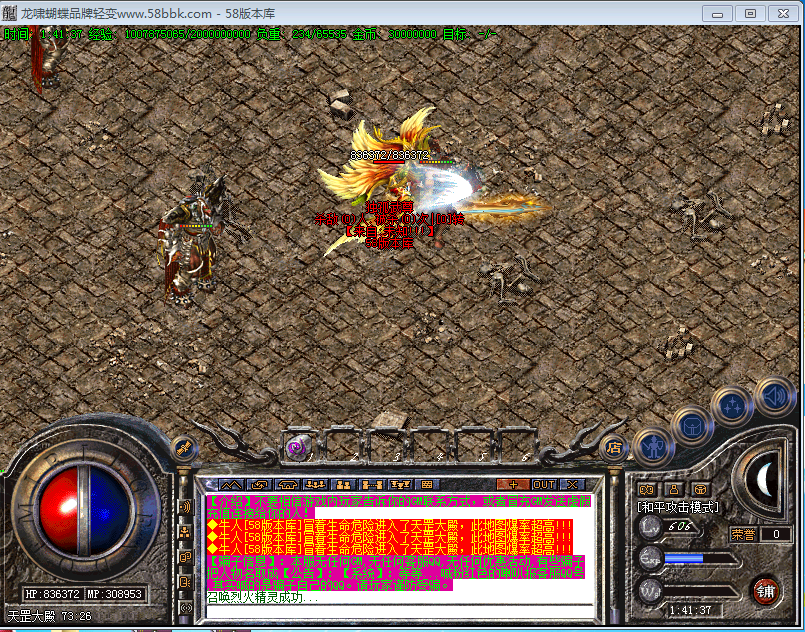Click the 金币 30000000 gold entry
This screenshot has height=632, width=805.
point(394,34)
